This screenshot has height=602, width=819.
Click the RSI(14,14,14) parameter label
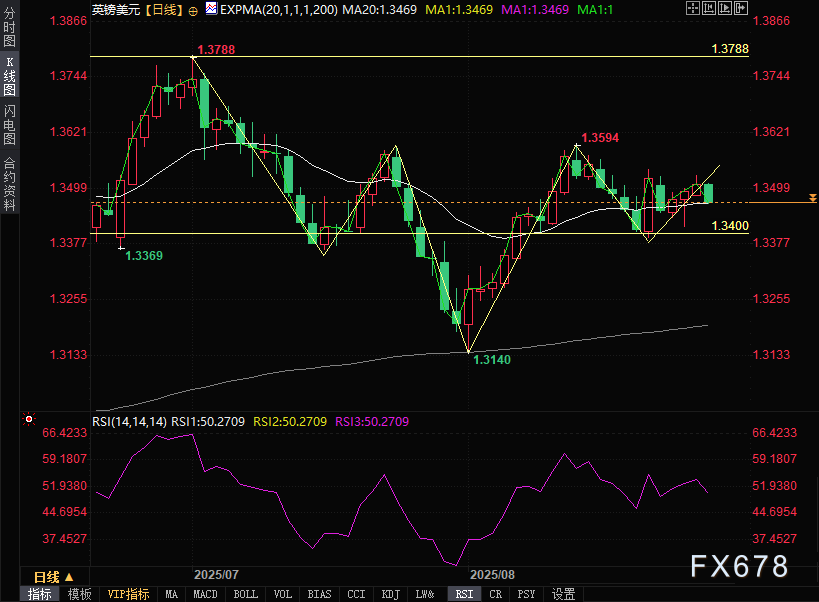pyautogui.click(x=129, y=422)
